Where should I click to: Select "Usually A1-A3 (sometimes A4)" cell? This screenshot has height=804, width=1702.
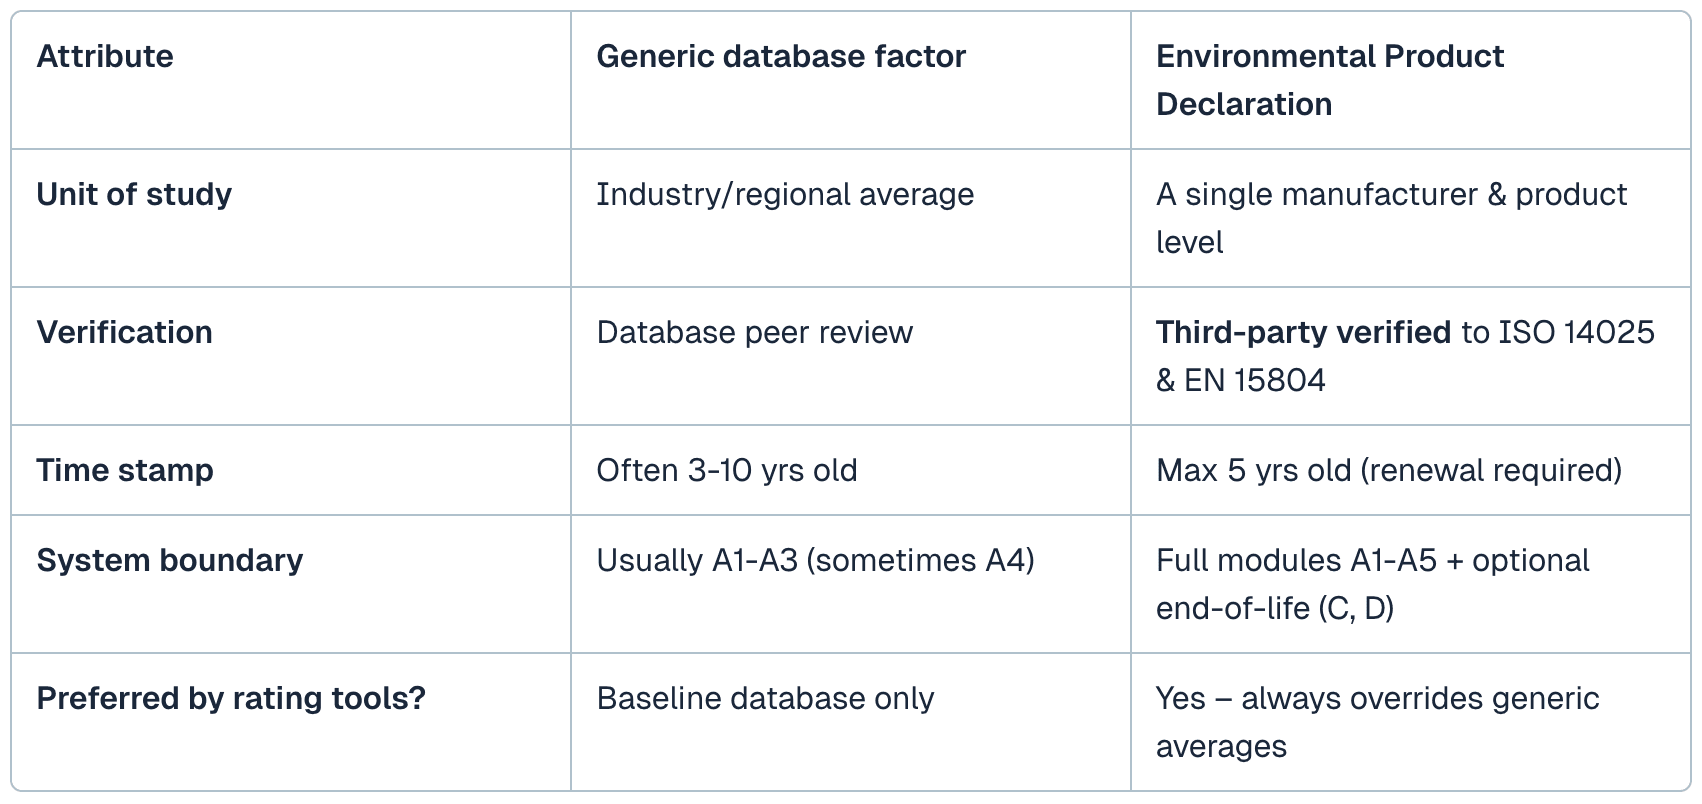(814, 561)
